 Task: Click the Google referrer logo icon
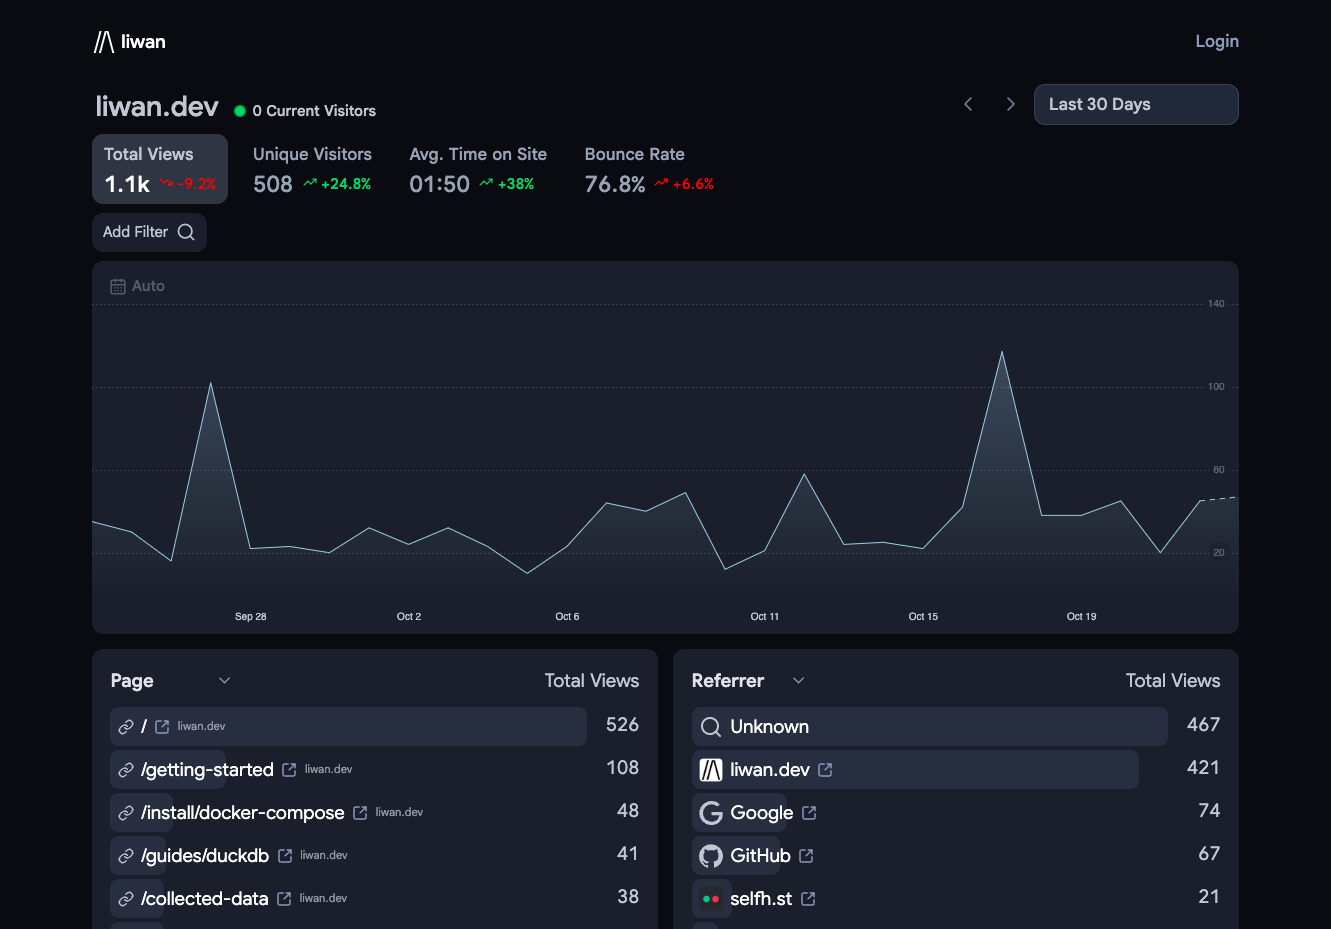point(711,813)
